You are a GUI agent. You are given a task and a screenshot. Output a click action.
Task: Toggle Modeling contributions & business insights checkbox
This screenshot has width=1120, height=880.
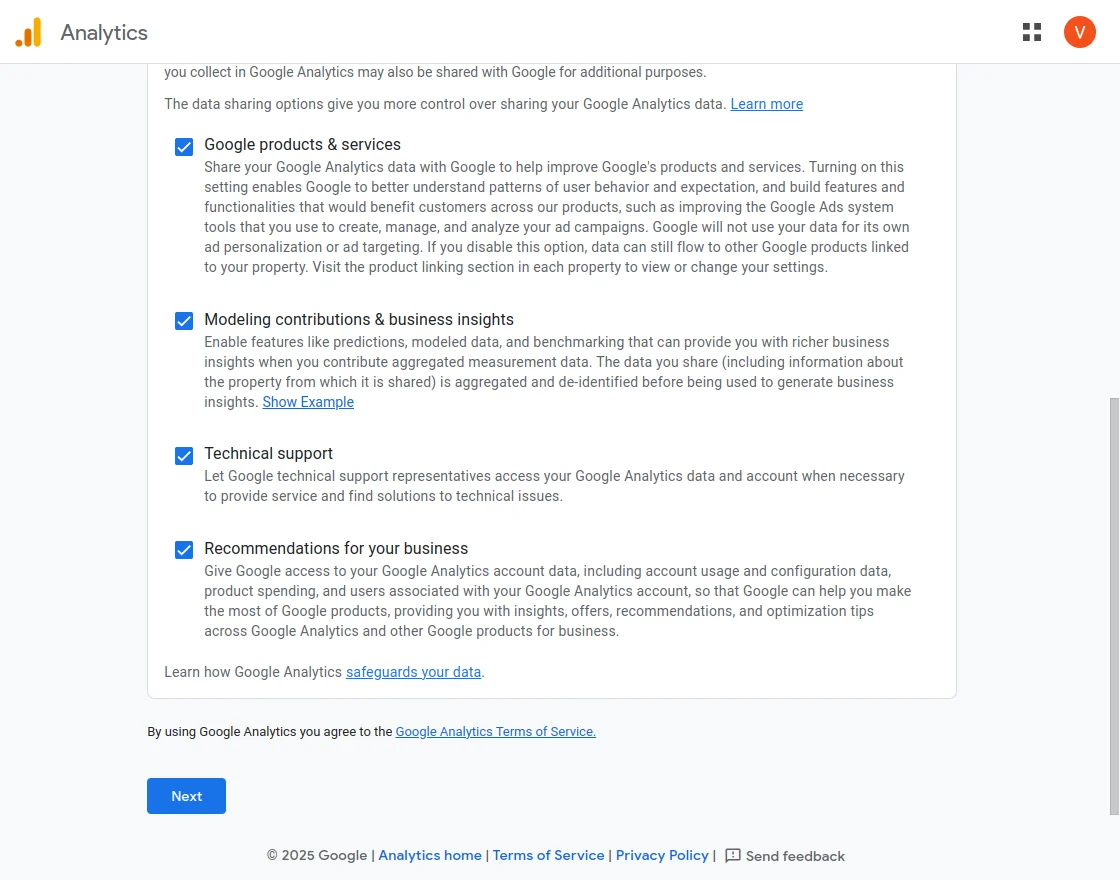point(184,321)
